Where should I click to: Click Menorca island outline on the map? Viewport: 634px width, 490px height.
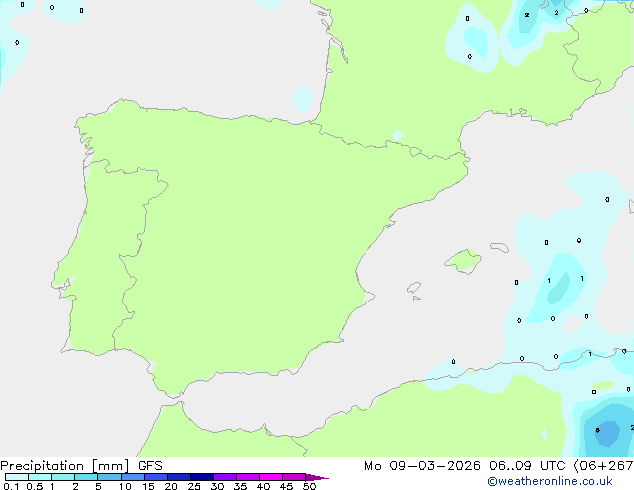pyautogui.click(x=499, y=247)
